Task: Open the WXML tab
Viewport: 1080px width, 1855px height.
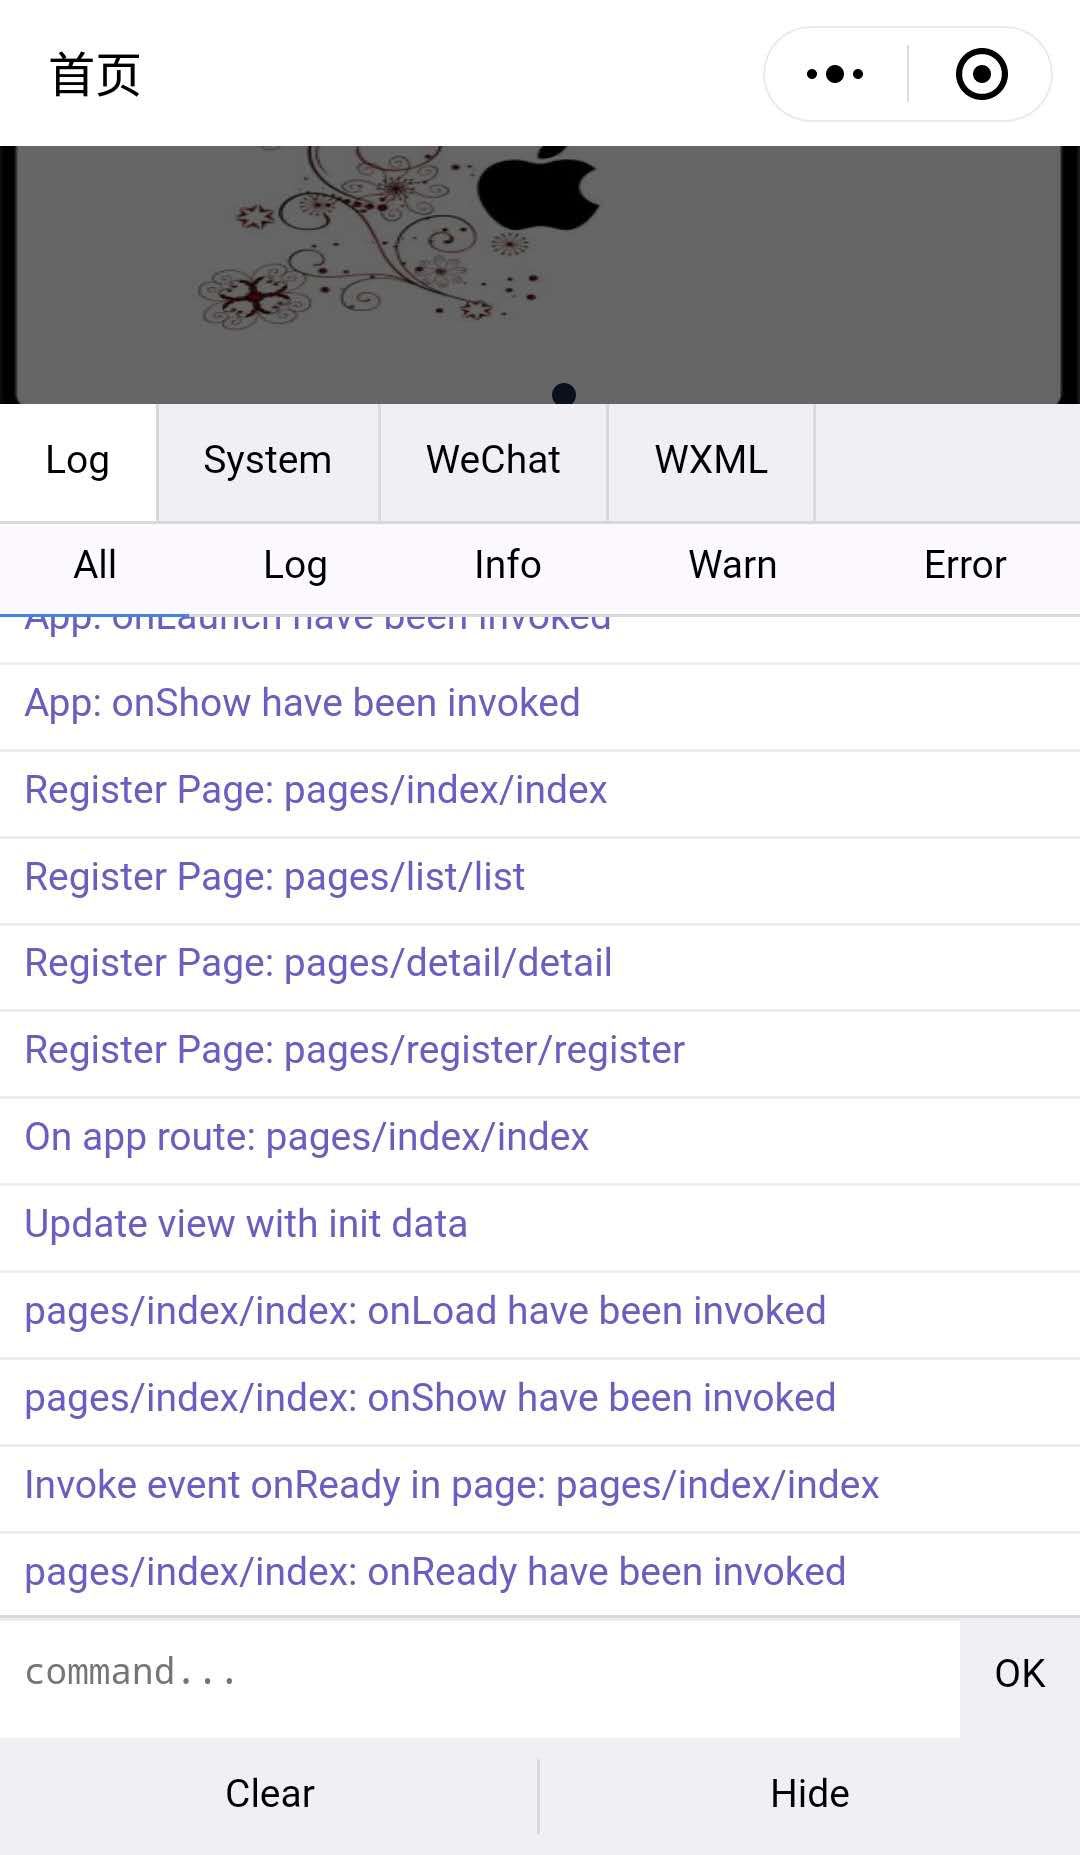Action: point(711,461)
